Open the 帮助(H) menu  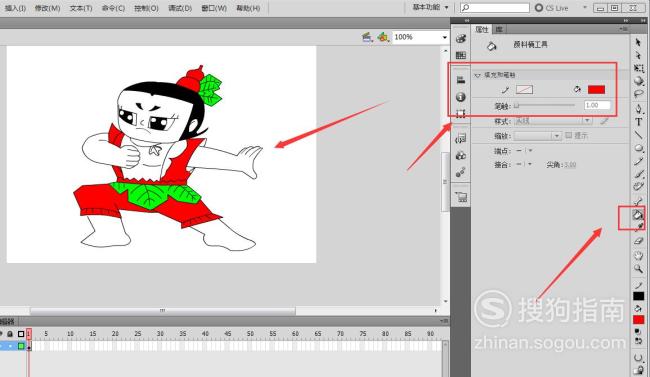248,8
